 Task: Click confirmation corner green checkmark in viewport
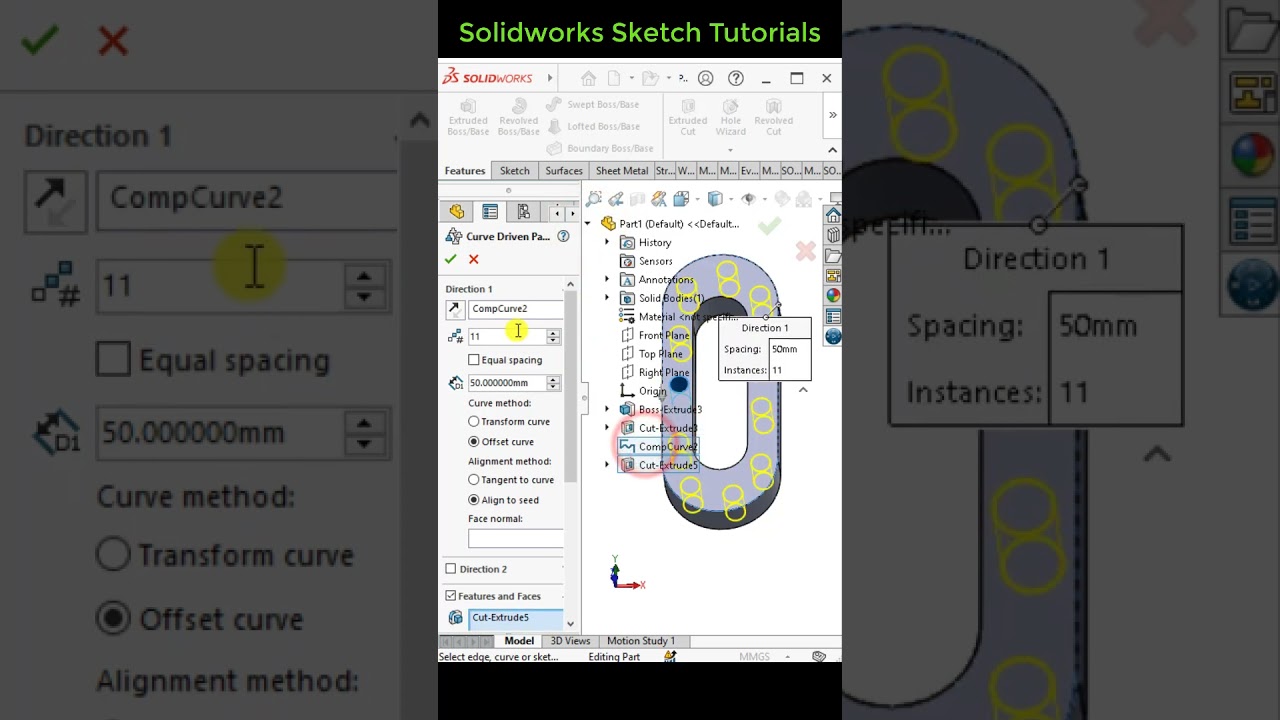tap(769, 228)
